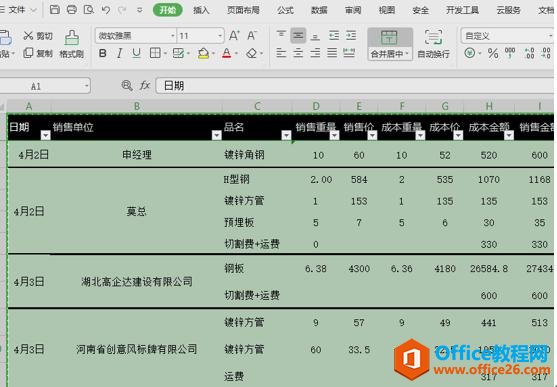This screenshot has height=387, width=557.
Task: Switch to the 开始 (Home) tab
Action: point(168,10)
